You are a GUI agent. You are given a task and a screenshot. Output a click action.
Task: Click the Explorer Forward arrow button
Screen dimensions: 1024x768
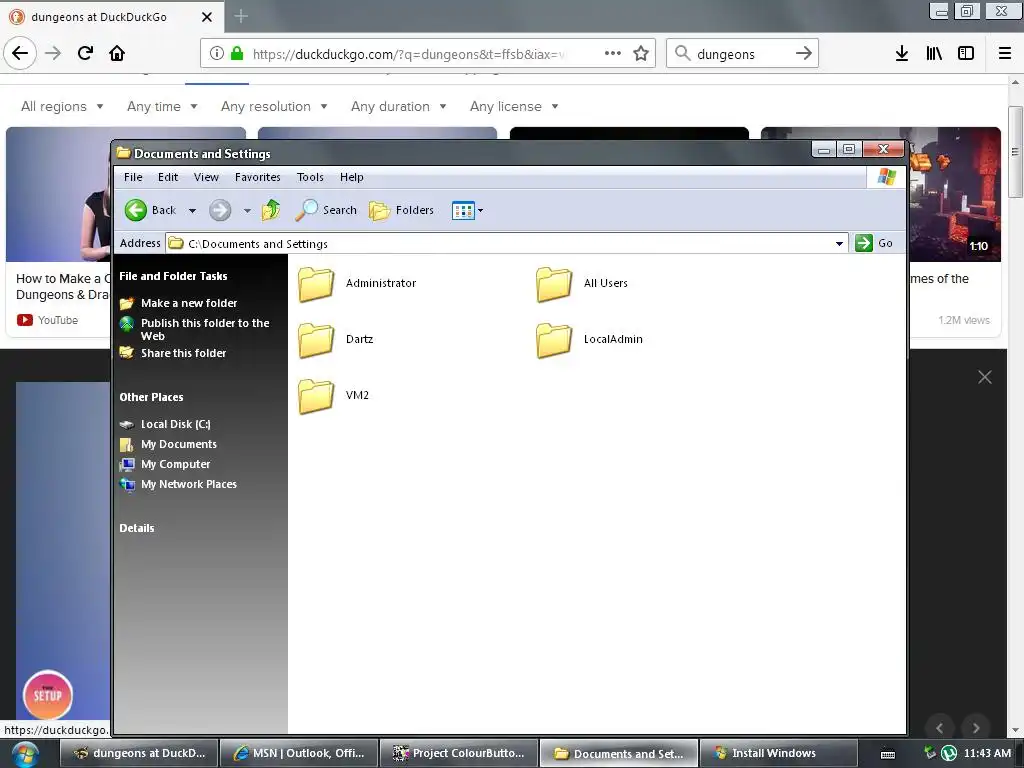pos(220,210)
